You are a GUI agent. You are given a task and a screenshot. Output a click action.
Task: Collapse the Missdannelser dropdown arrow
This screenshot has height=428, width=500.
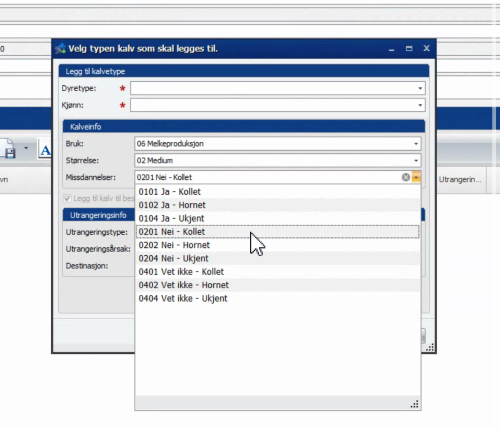(x=416, y=177)
